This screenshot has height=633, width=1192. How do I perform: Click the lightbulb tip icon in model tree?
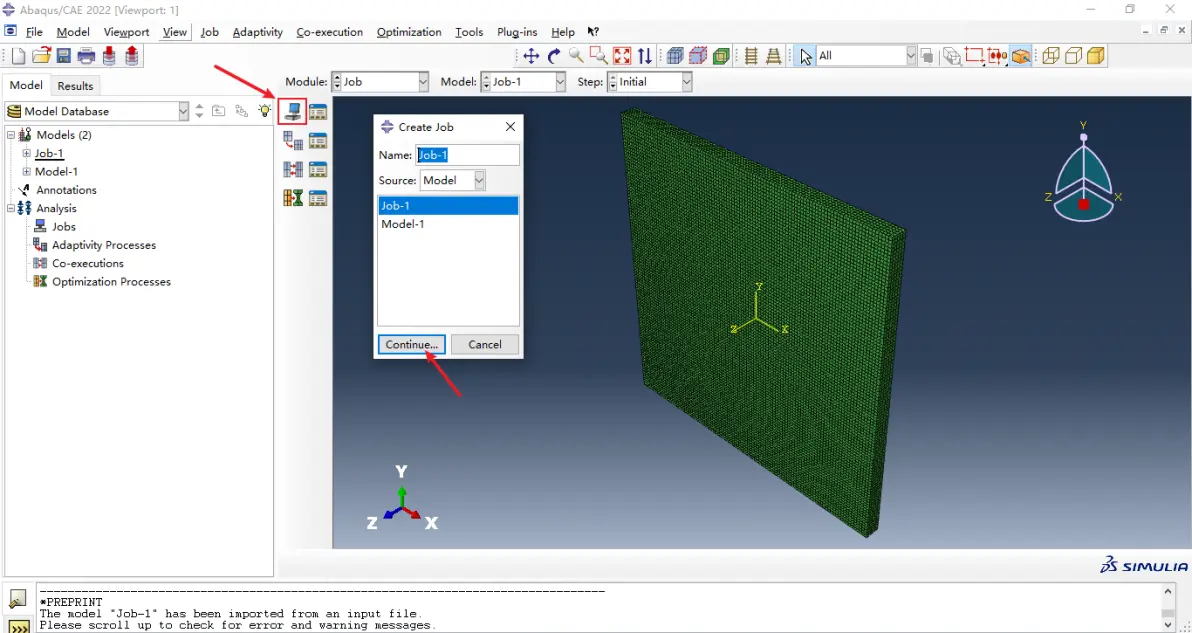point(264,111)
